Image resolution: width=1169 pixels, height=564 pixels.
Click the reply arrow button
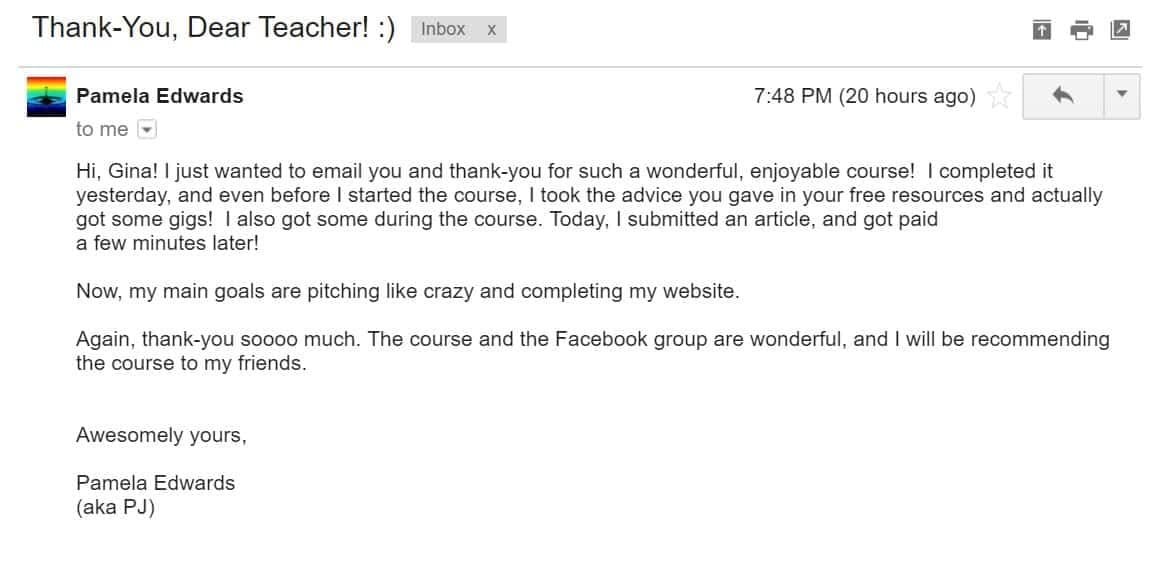click(x=1063, y=96)
